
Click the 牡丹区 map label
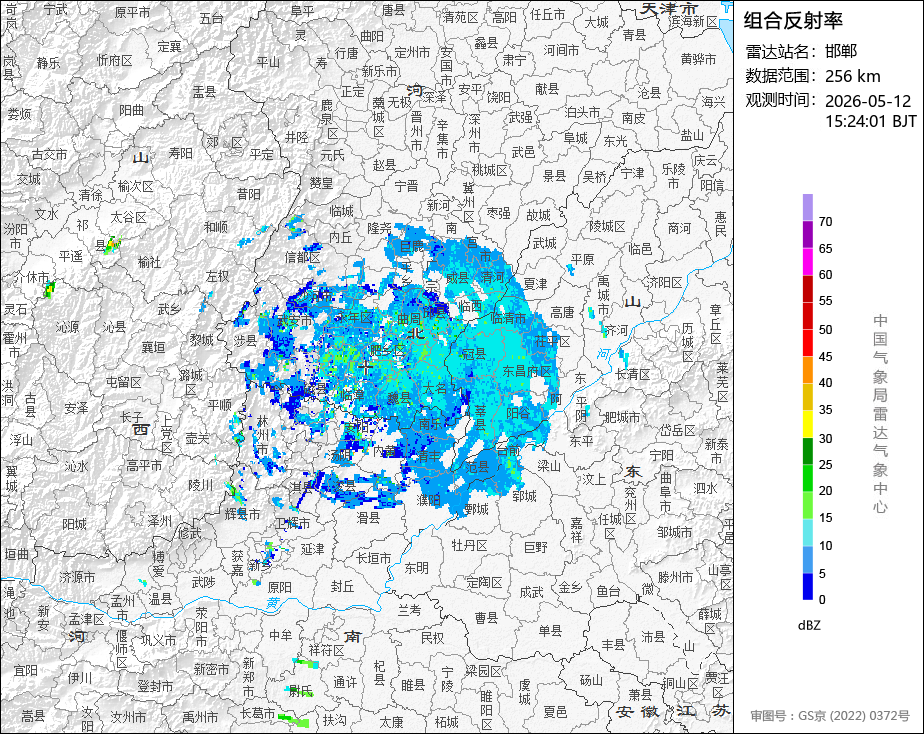pos(470,545)
